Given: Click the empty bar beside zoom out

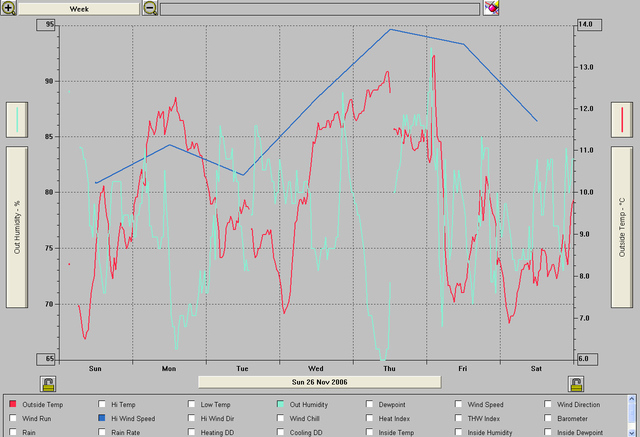Looking at the screenshot, I should pos(320,8).
